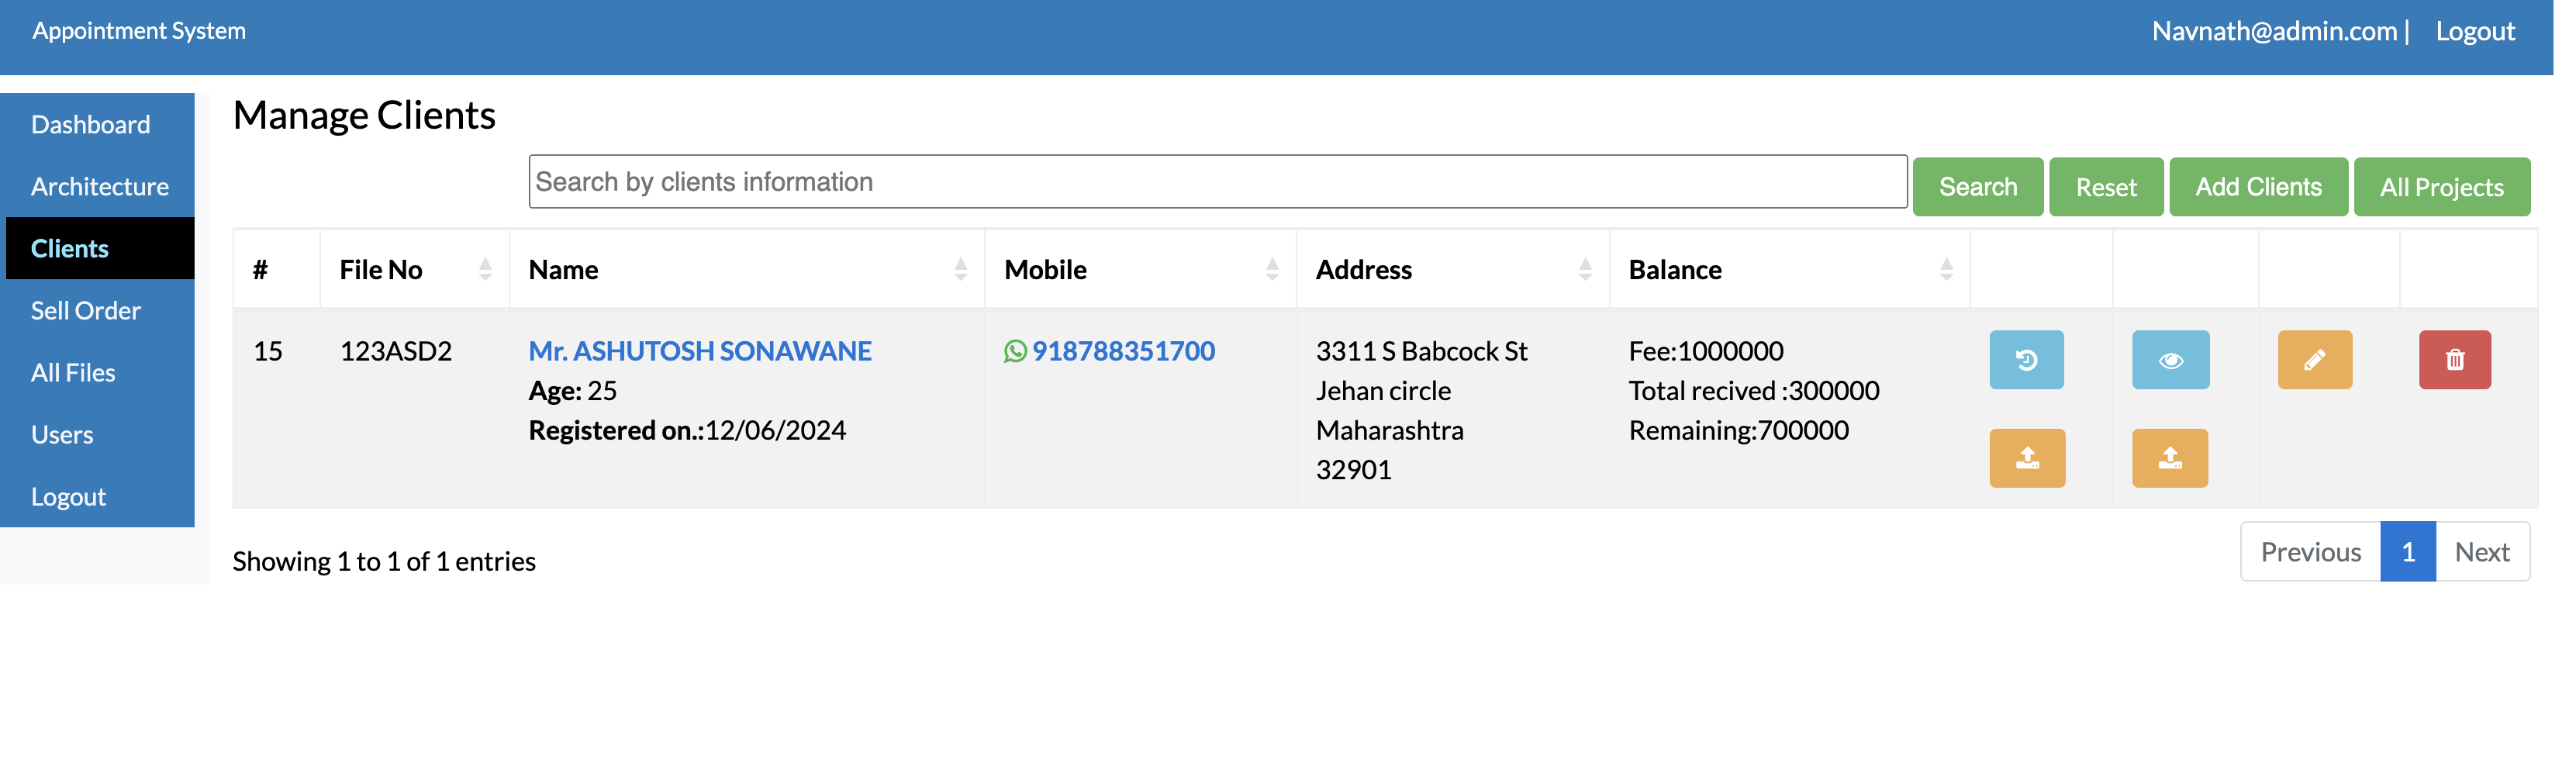Open WhatsApp icon beside mobile number
Image resolution: width=2576 pixels, height=777 pixels.
click(1014, 352)
